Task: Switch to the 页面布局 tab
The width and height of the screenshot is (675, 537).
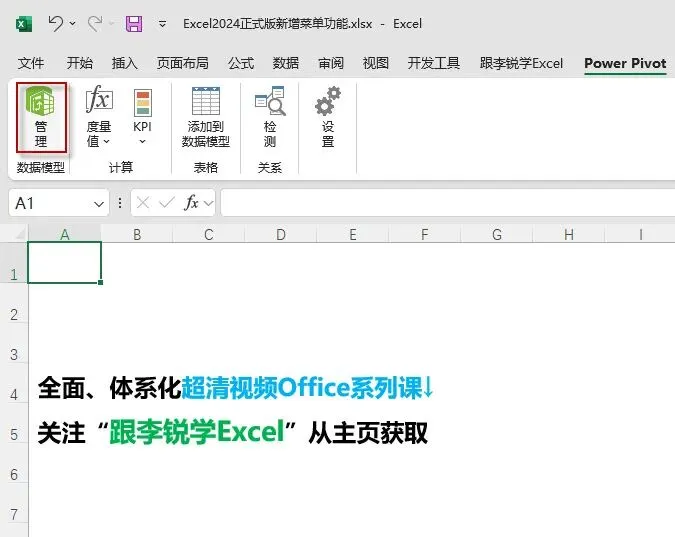Action: [x=183, y=63]
